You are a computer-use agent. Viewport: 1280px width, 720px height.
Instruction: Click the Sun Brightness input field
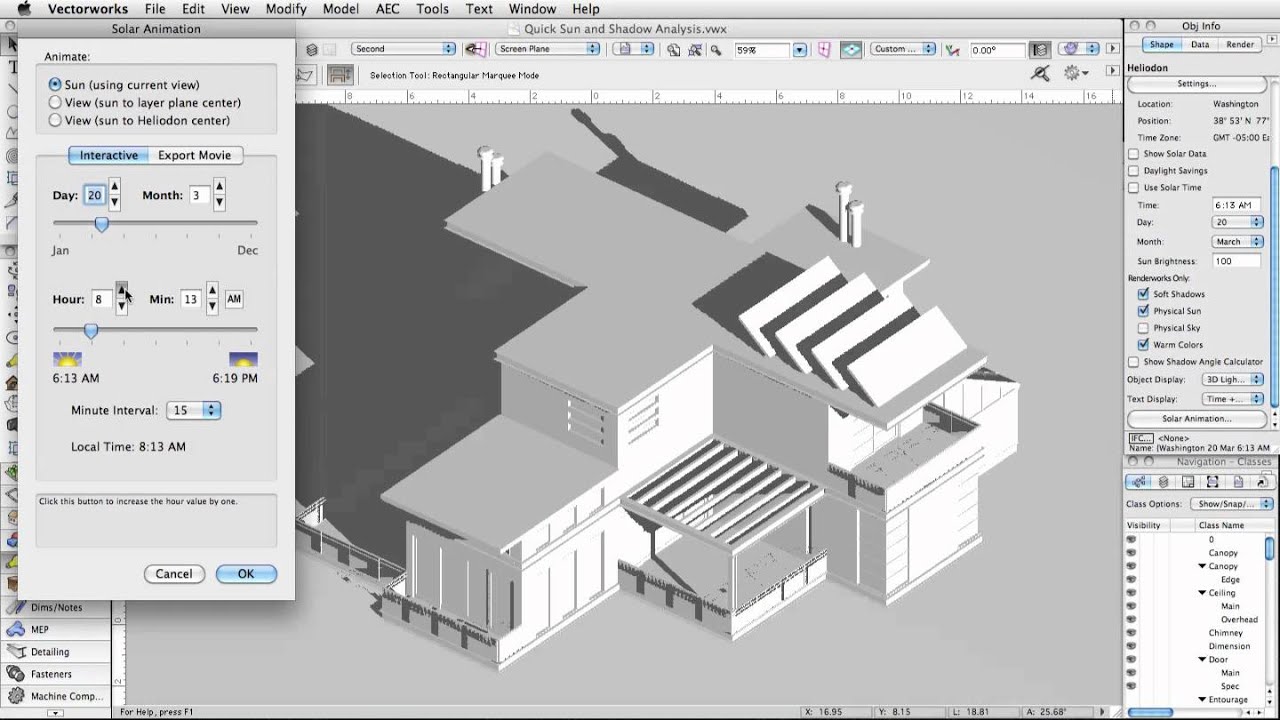[x=1237, y=261]
